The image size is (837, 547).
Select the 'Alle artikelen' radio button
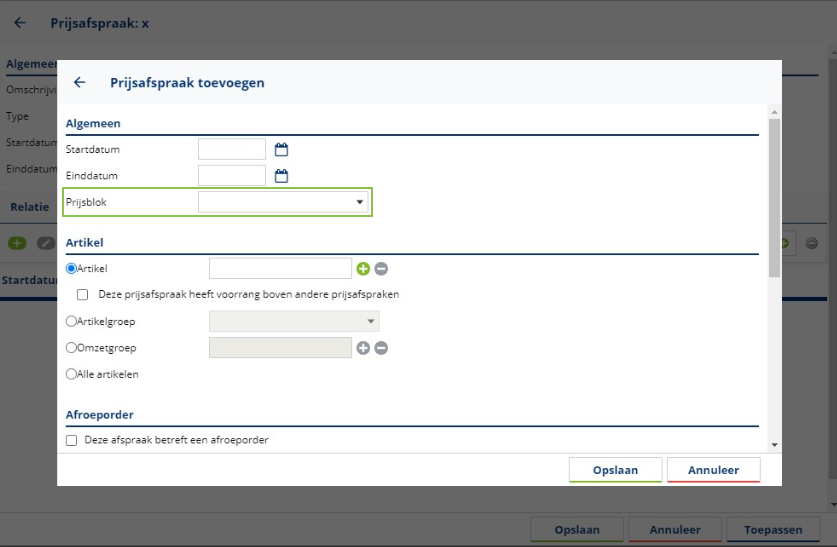point(71,374)
